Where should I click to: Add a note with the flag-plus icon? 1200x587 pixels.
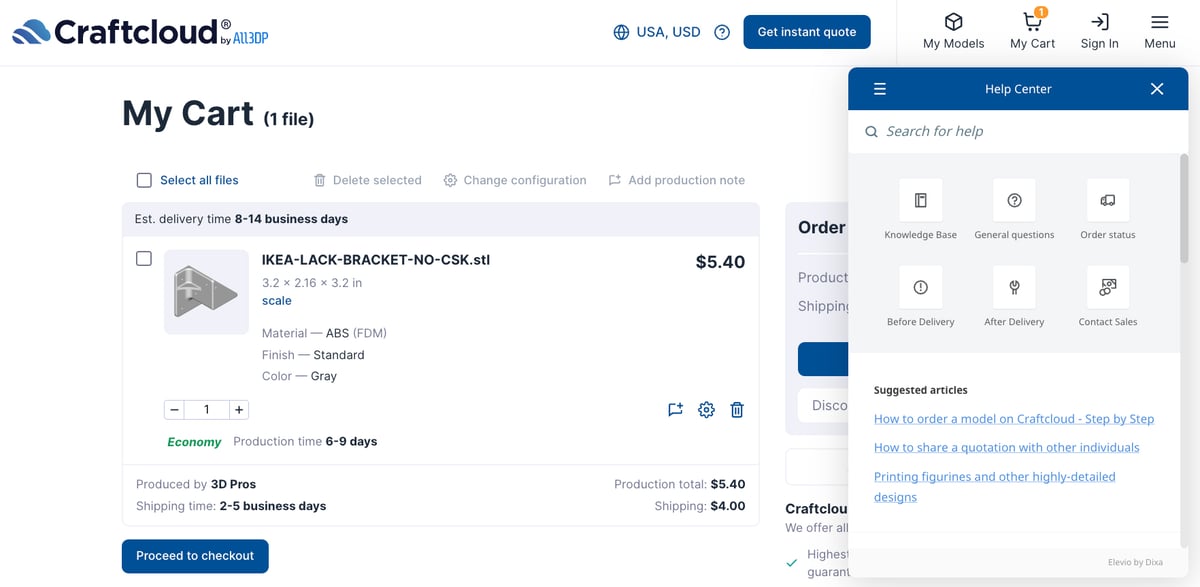point(675,409)
